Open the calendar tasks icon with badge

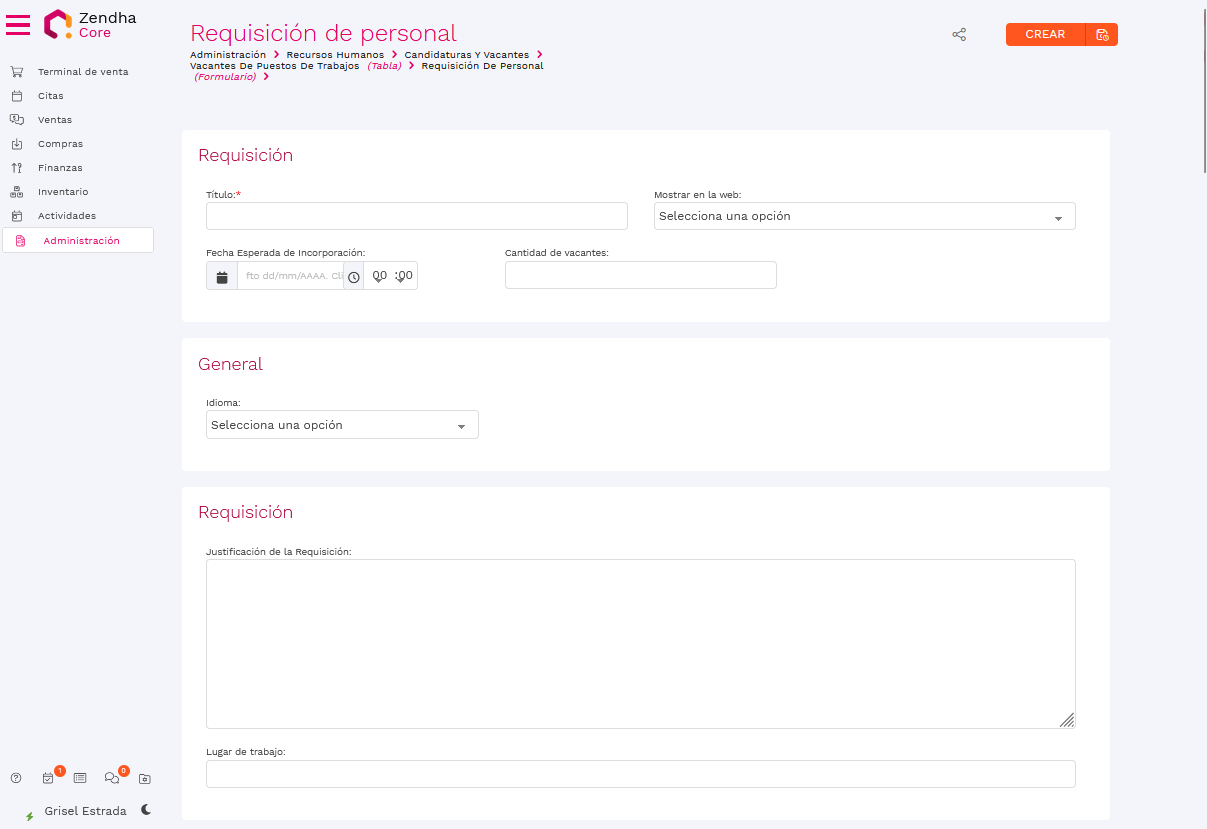tap(48, 778)
